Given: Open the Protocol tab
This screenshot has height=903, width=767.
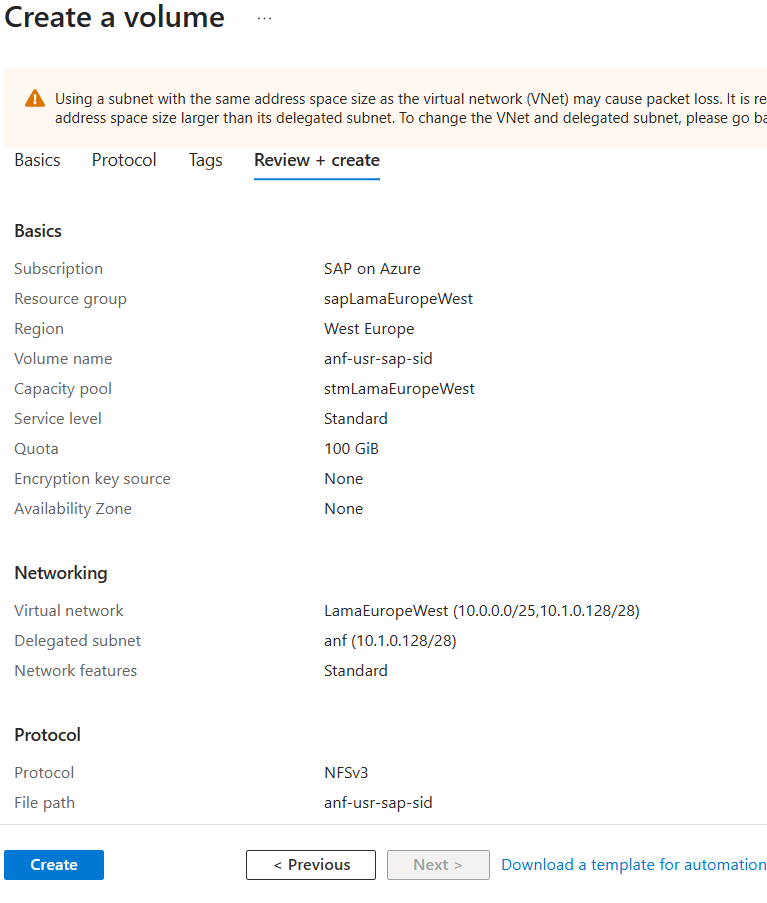Looking at the screenshot, I should [x=124, y=160].
